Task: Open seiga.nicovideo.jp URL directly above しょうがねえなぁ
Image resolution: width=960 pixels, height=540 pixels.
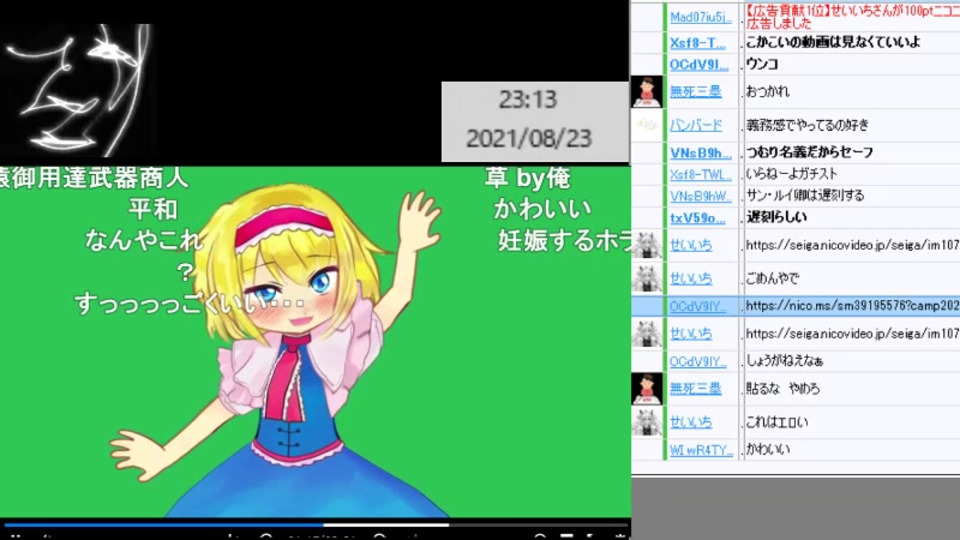Action: [x=852, y=334]
